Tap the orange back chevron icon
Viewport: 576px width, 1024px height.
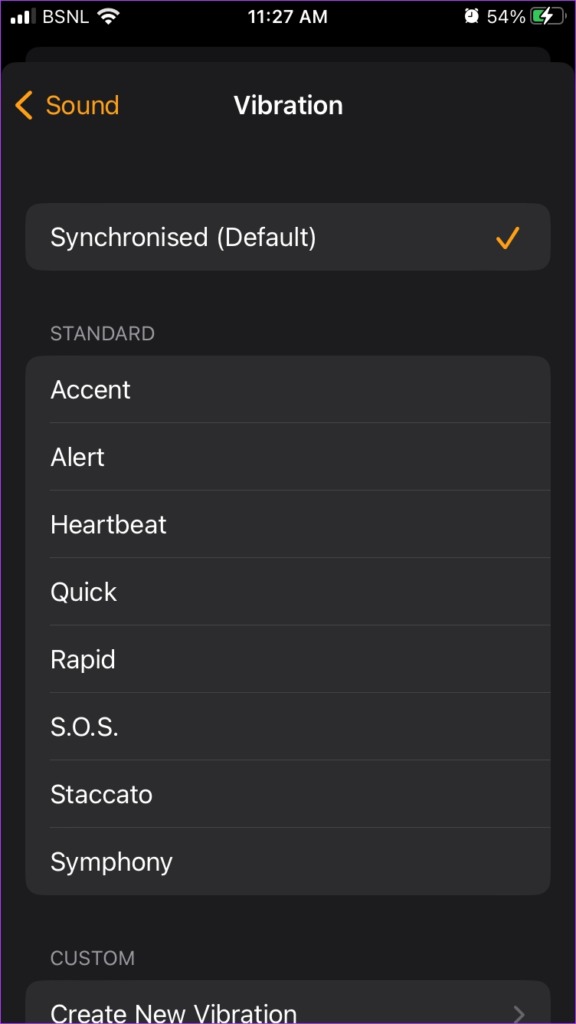click(x=24, y=106)
